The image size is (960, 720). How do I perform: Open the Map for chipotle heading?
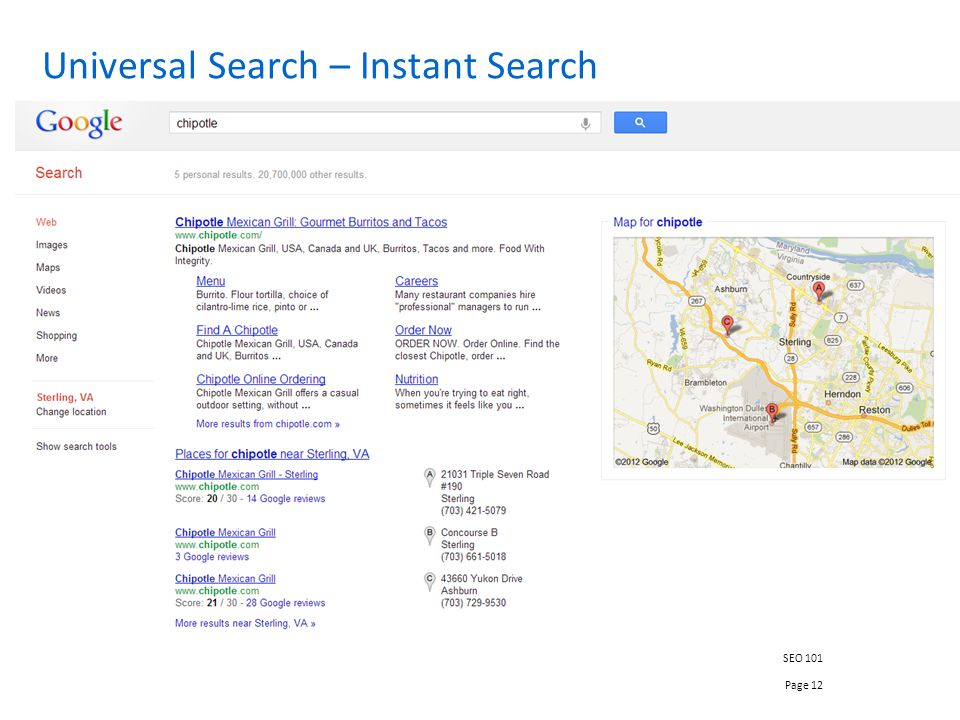(x=658, y=222)
